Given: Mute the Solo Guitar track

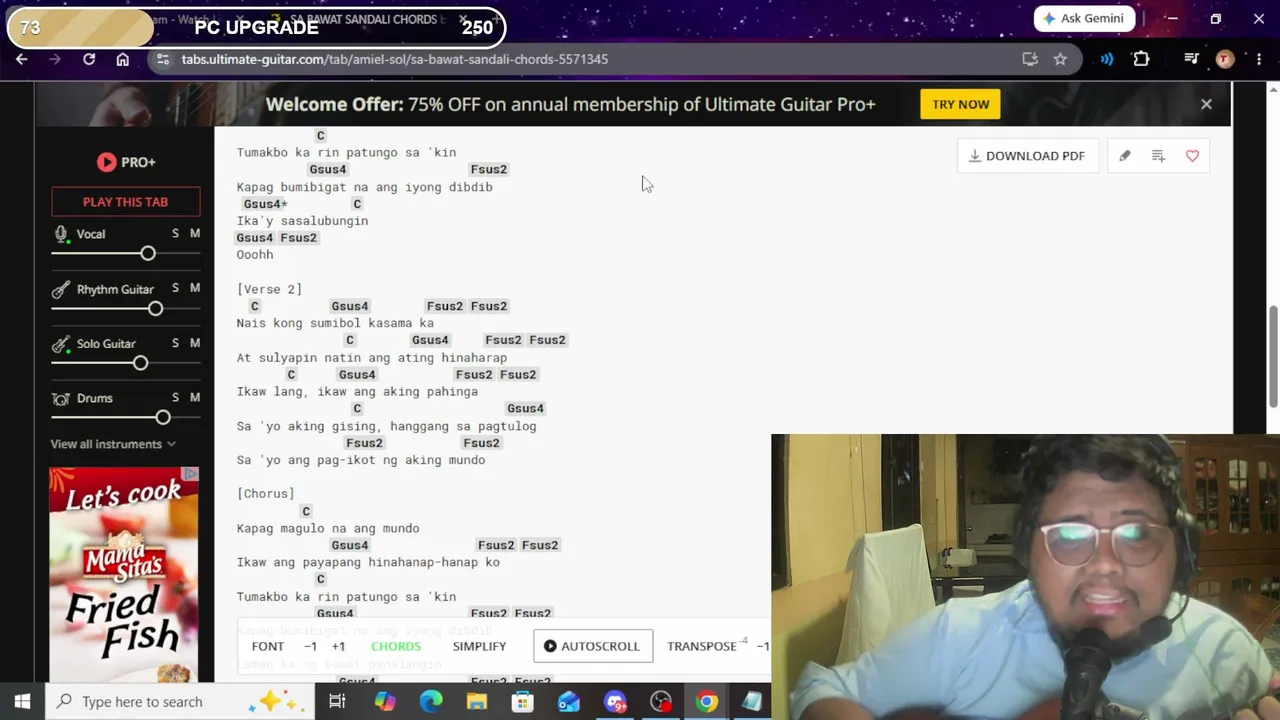Looking at the screenshot, I should coord(195,343).
